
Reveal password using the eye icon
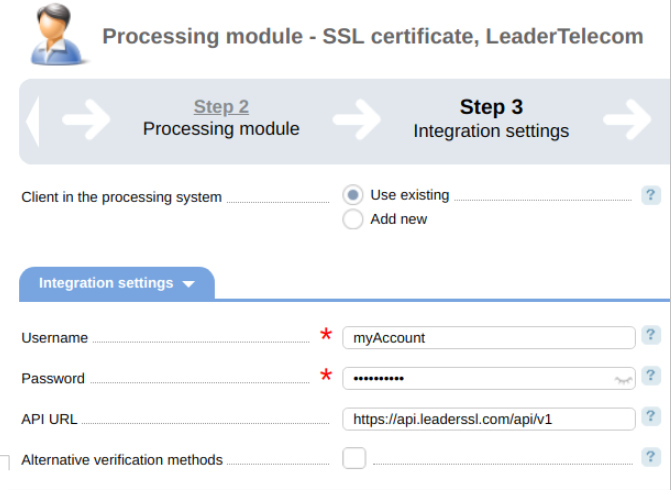(623, 379)
